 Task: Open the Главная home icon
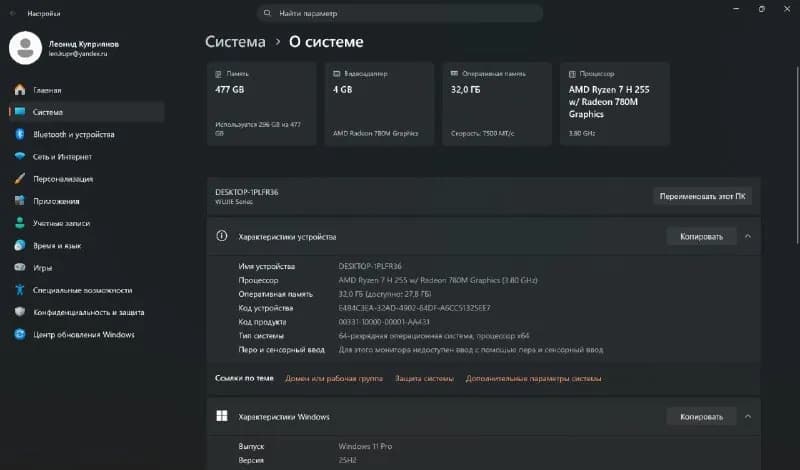coord(20,90)
